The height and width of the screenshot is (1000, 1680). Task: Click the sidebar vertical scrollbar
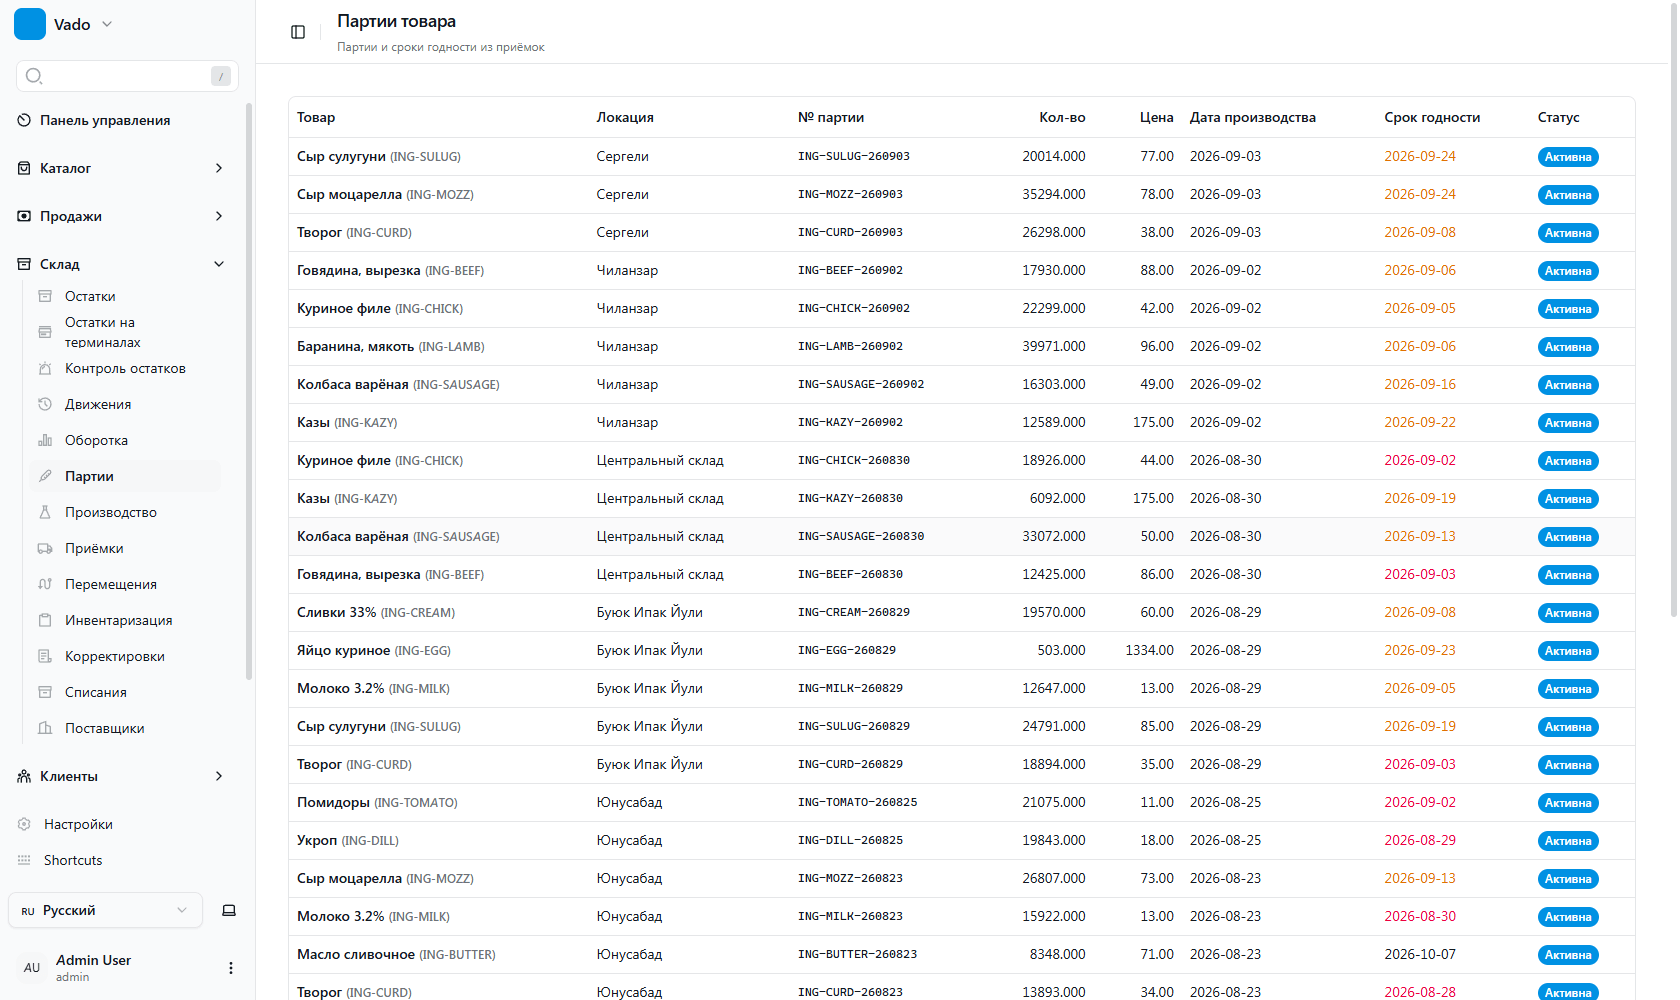click(x=249, y=390)
